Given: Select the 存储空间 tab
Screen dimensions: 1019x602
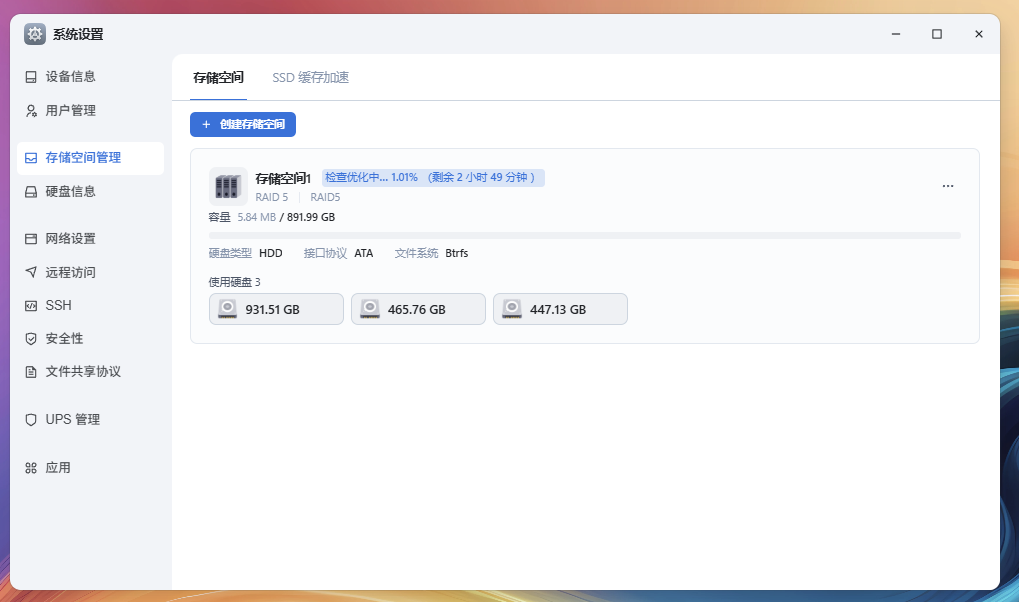Looking at the screenshot, I should coord(218,78).
